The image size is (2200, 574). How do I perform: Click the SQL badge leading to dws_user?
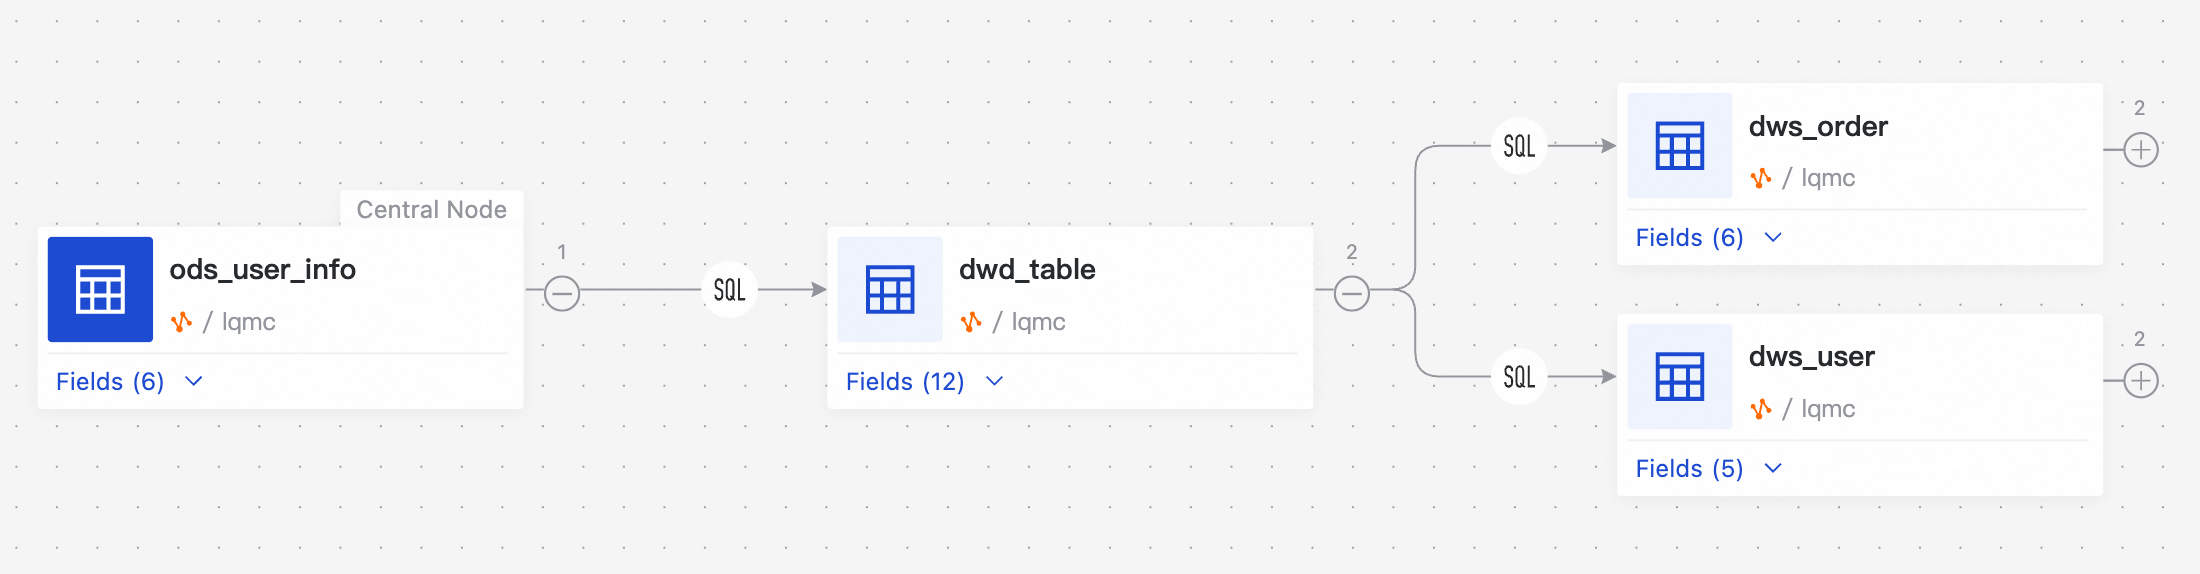(1519, 377)
